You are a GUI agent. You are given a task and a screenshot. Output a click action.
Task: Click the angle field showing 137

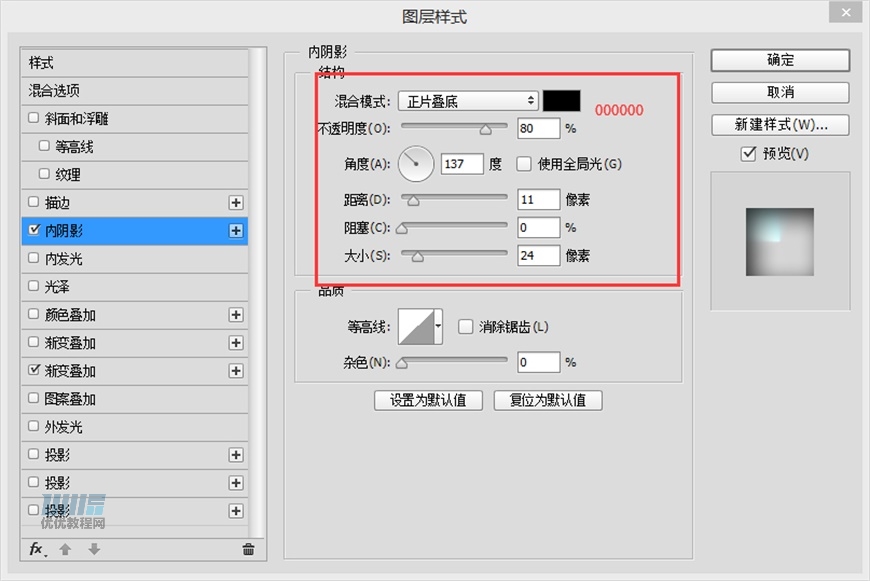[x=462, y=164]
